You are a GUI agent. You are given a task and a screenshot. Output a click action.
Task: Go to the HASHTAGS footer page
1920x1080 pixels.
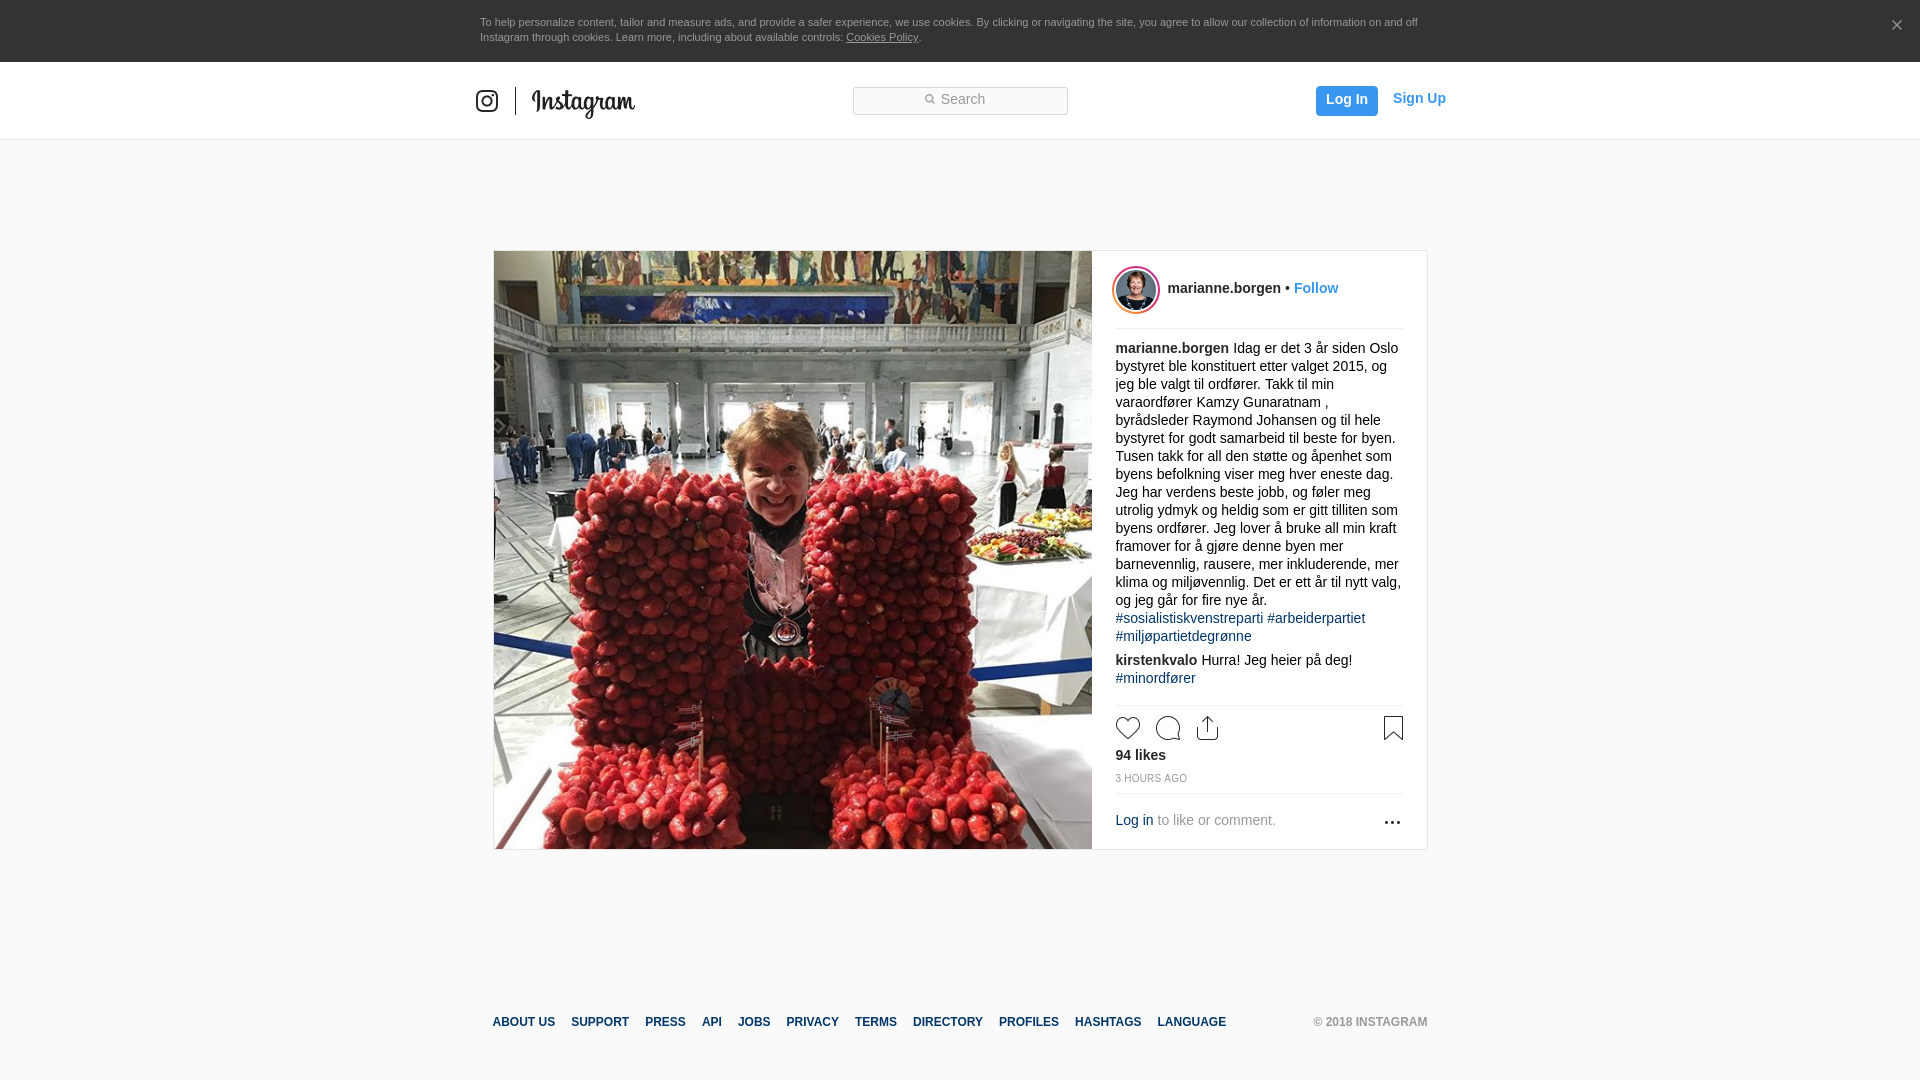pyautogui.click(x=1108, y=1022)
